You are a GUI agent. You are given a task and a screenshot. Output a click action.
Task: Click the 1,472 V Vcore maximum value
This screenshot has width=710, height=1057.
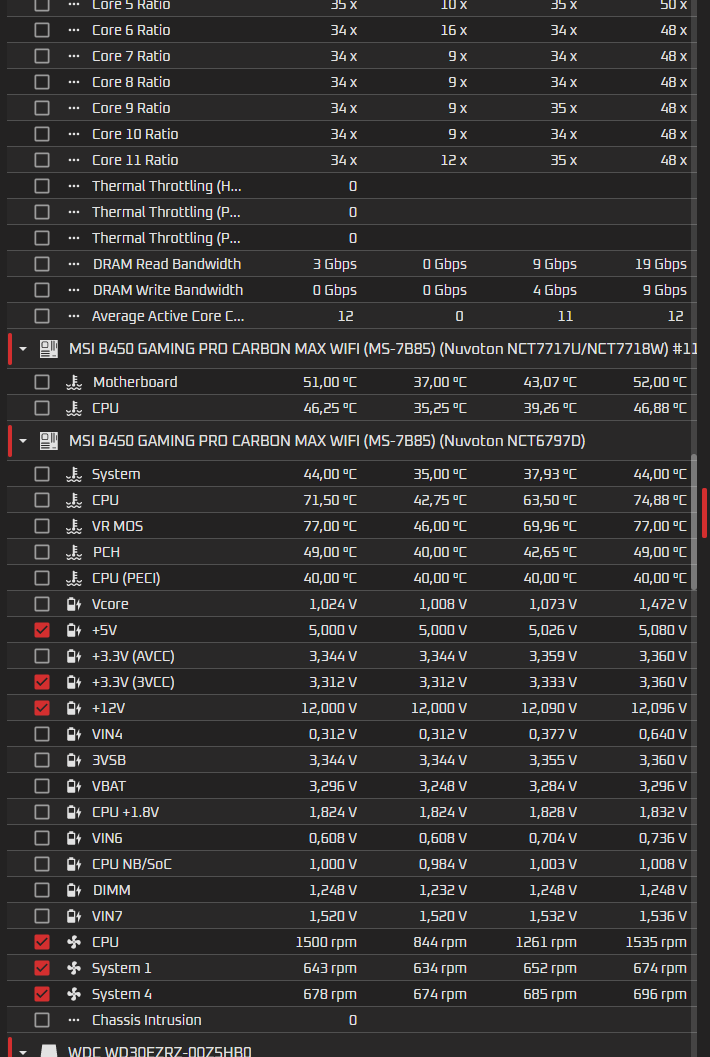tap(663, 604)
